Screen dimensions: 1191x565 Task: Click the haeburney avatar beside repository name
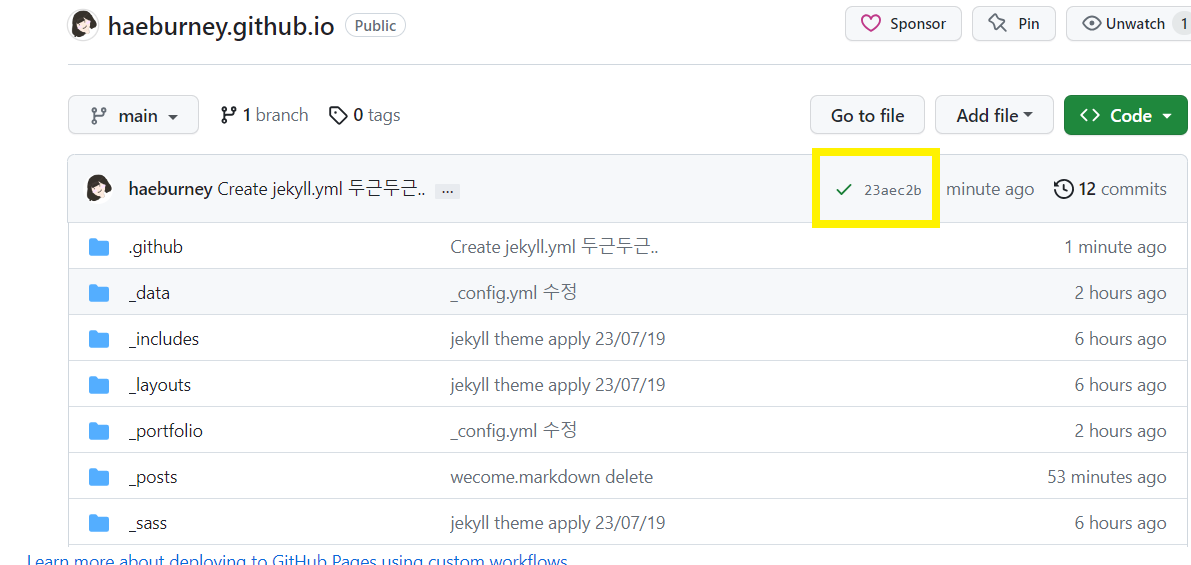click(83, 26)
